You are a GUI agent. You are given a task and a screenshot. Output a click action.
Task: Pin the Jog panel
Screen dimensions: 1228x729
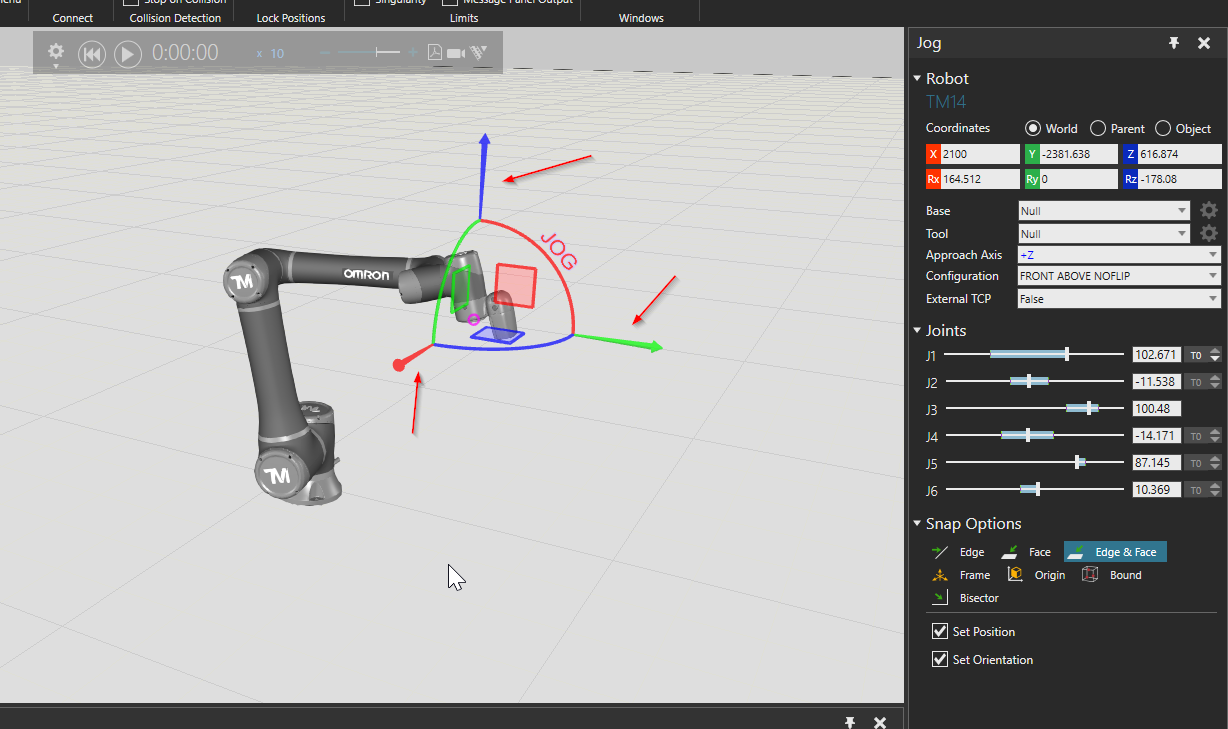click(1175, 43)
